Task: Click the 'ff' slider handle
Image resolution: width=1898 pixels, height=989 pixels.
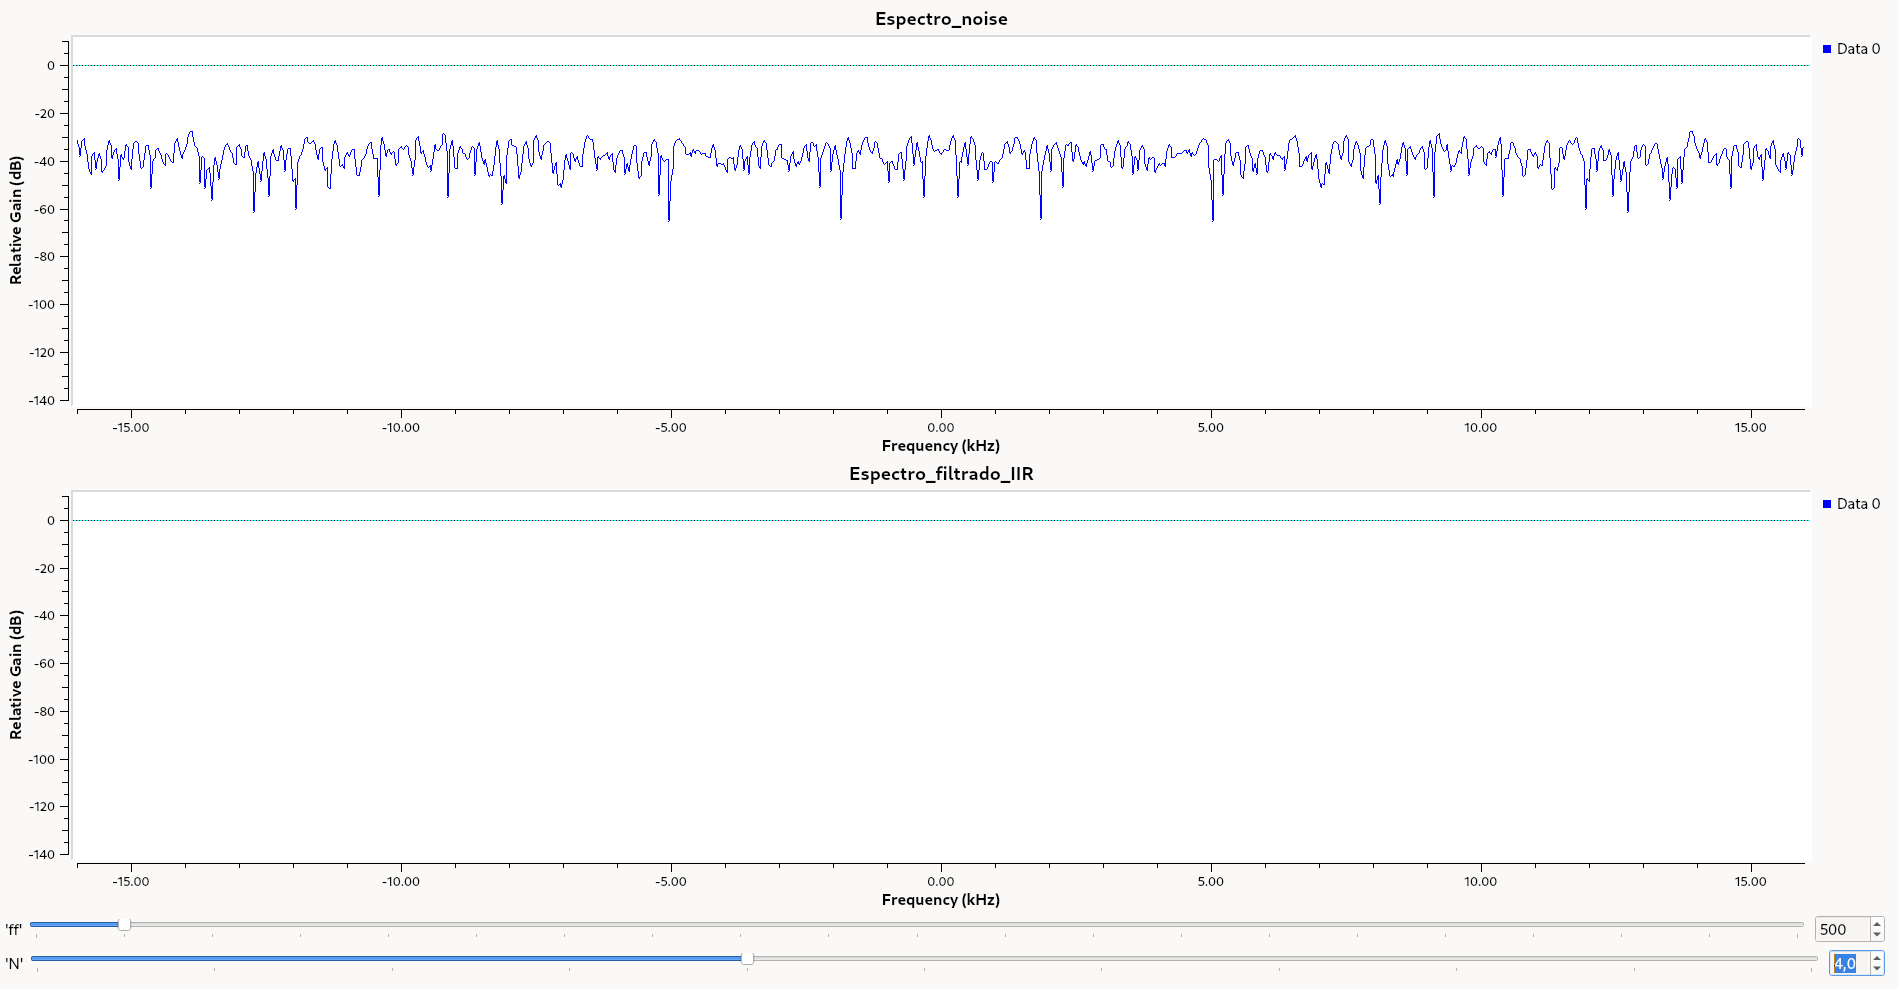Action: [124, 925]
